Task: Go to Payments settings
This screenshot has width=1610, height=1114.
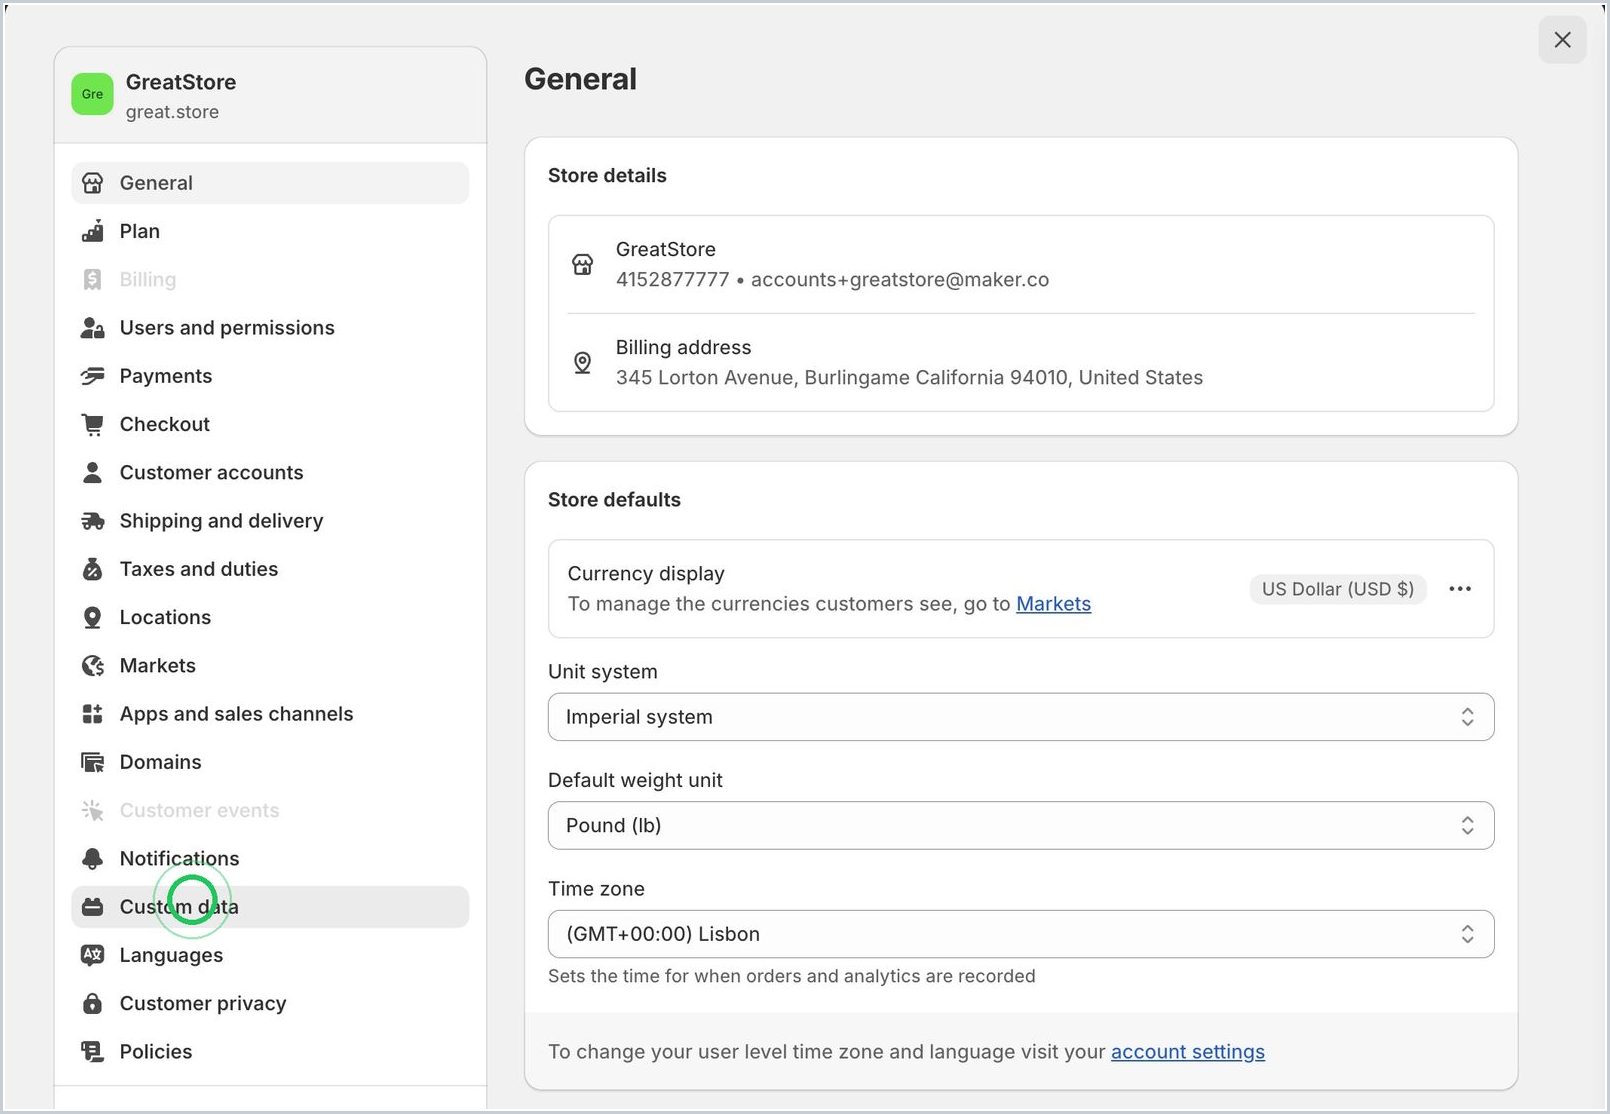Action: click(x=270, y=376)
